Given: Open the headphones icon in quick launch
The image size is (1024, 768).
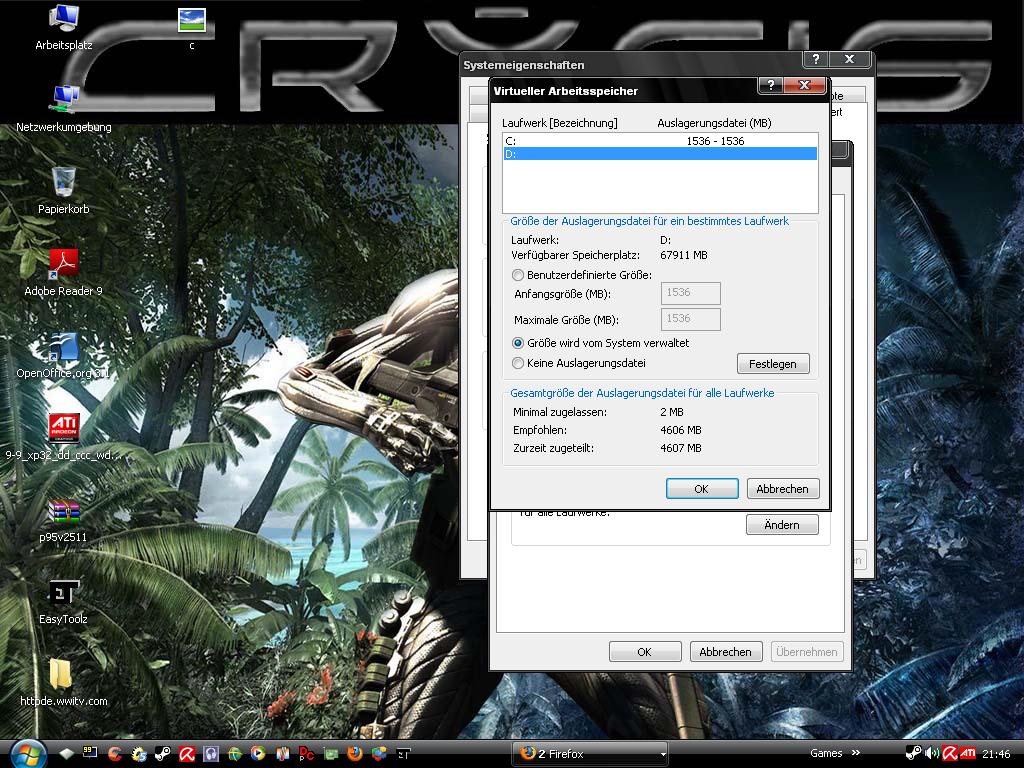Looking at the screenshot, I should 210,754.
